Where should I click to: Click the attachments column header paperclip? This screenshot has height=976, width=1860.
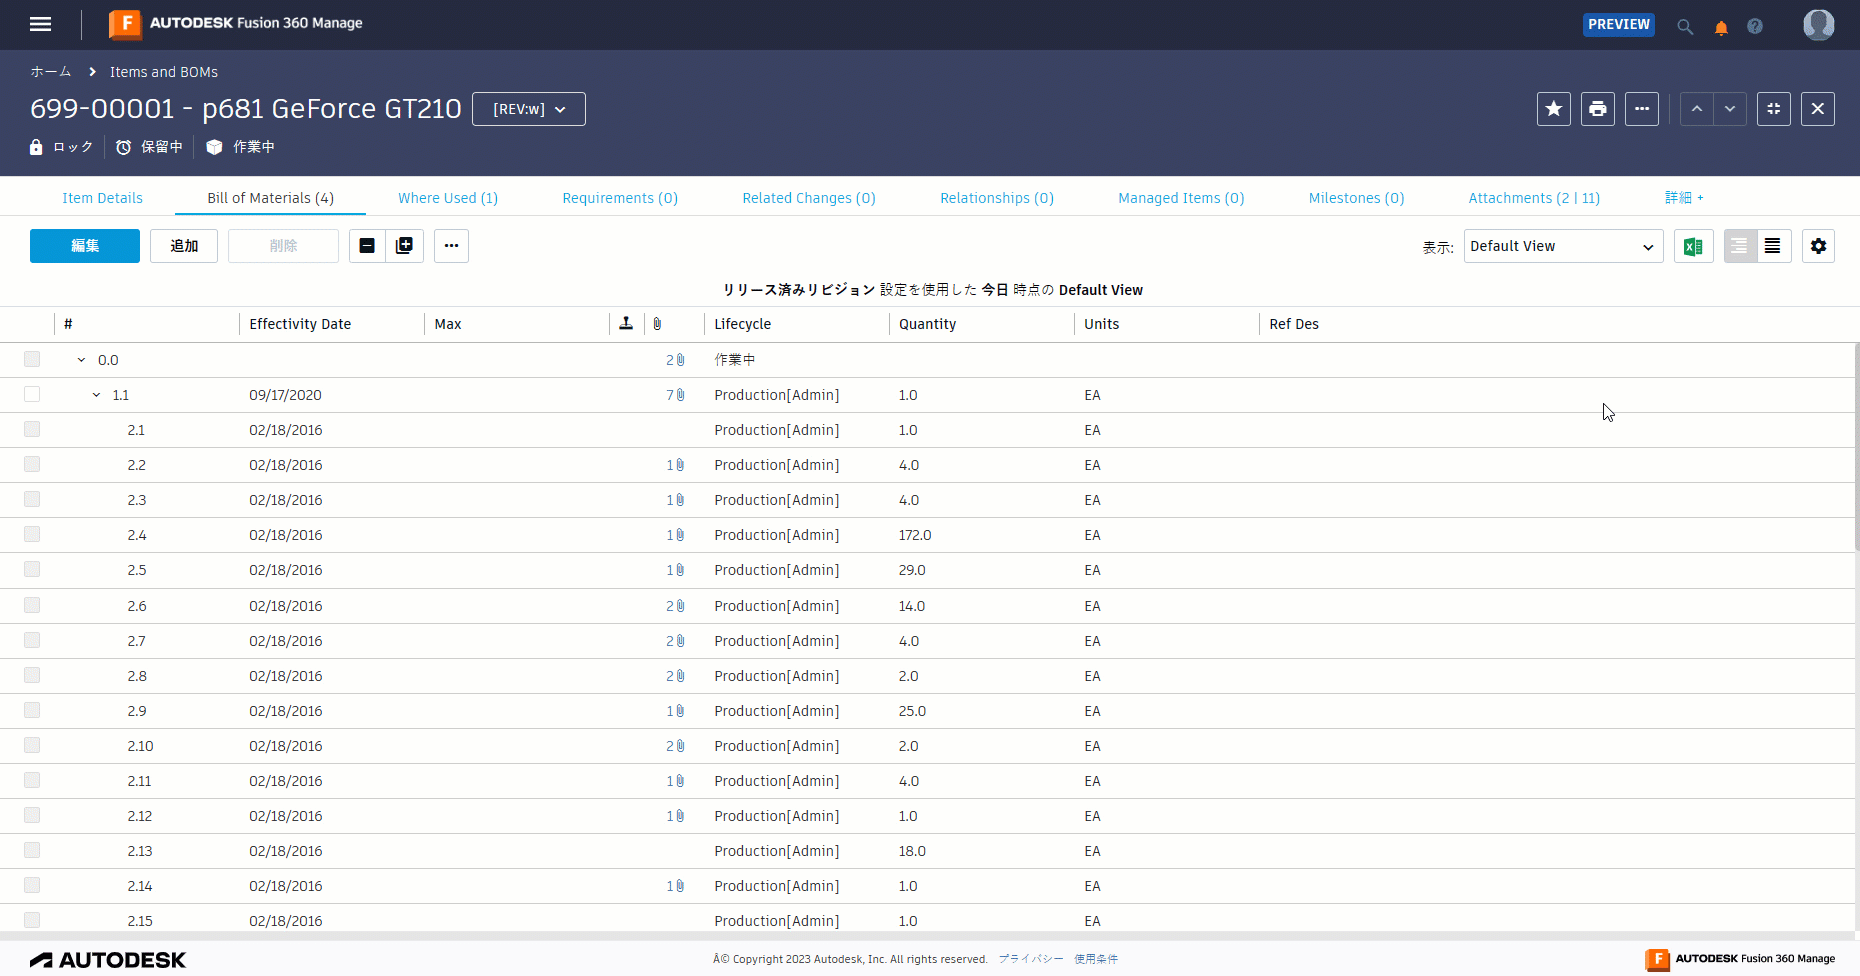click(657, 324)
